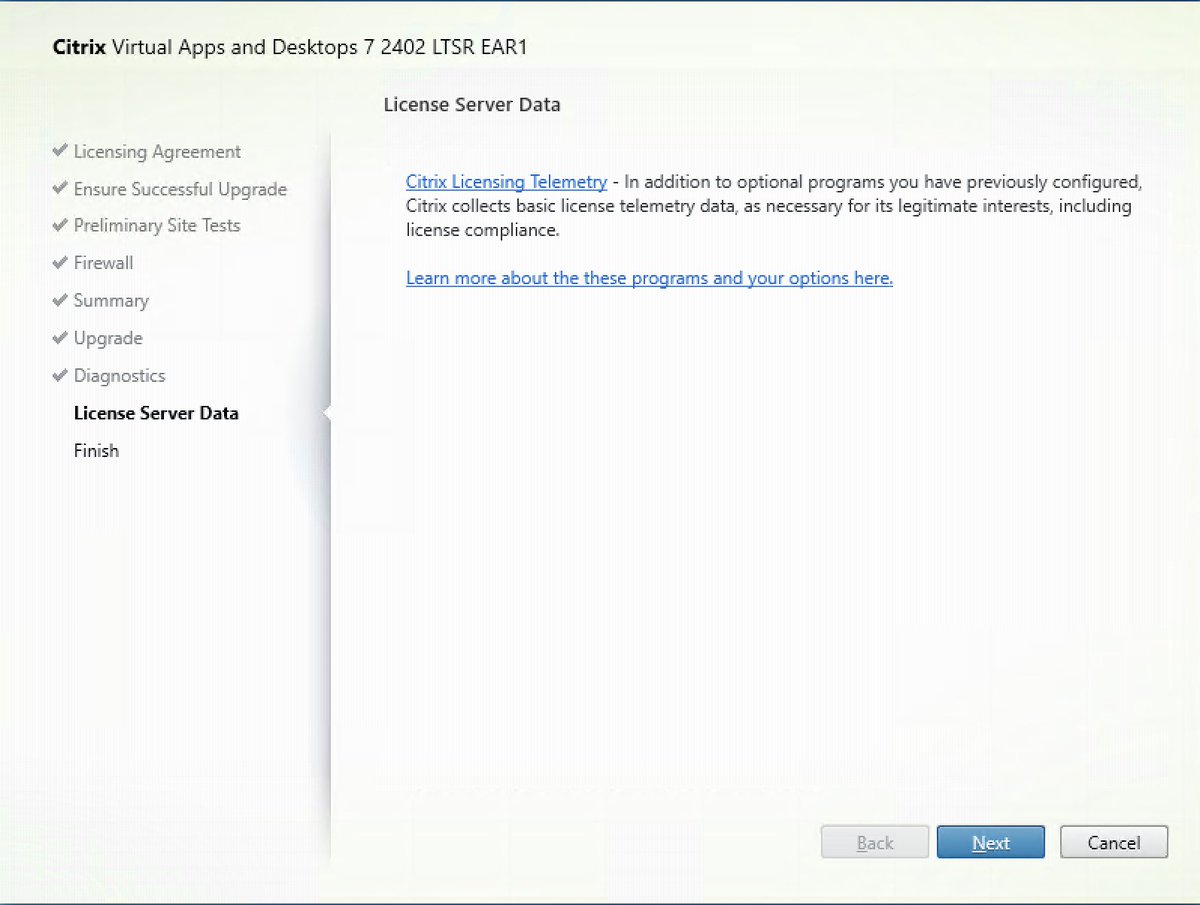Click the checkmark beside Ensure Successful Upgrade
This screenshot has width=1200, height=905.
(59, 188)
